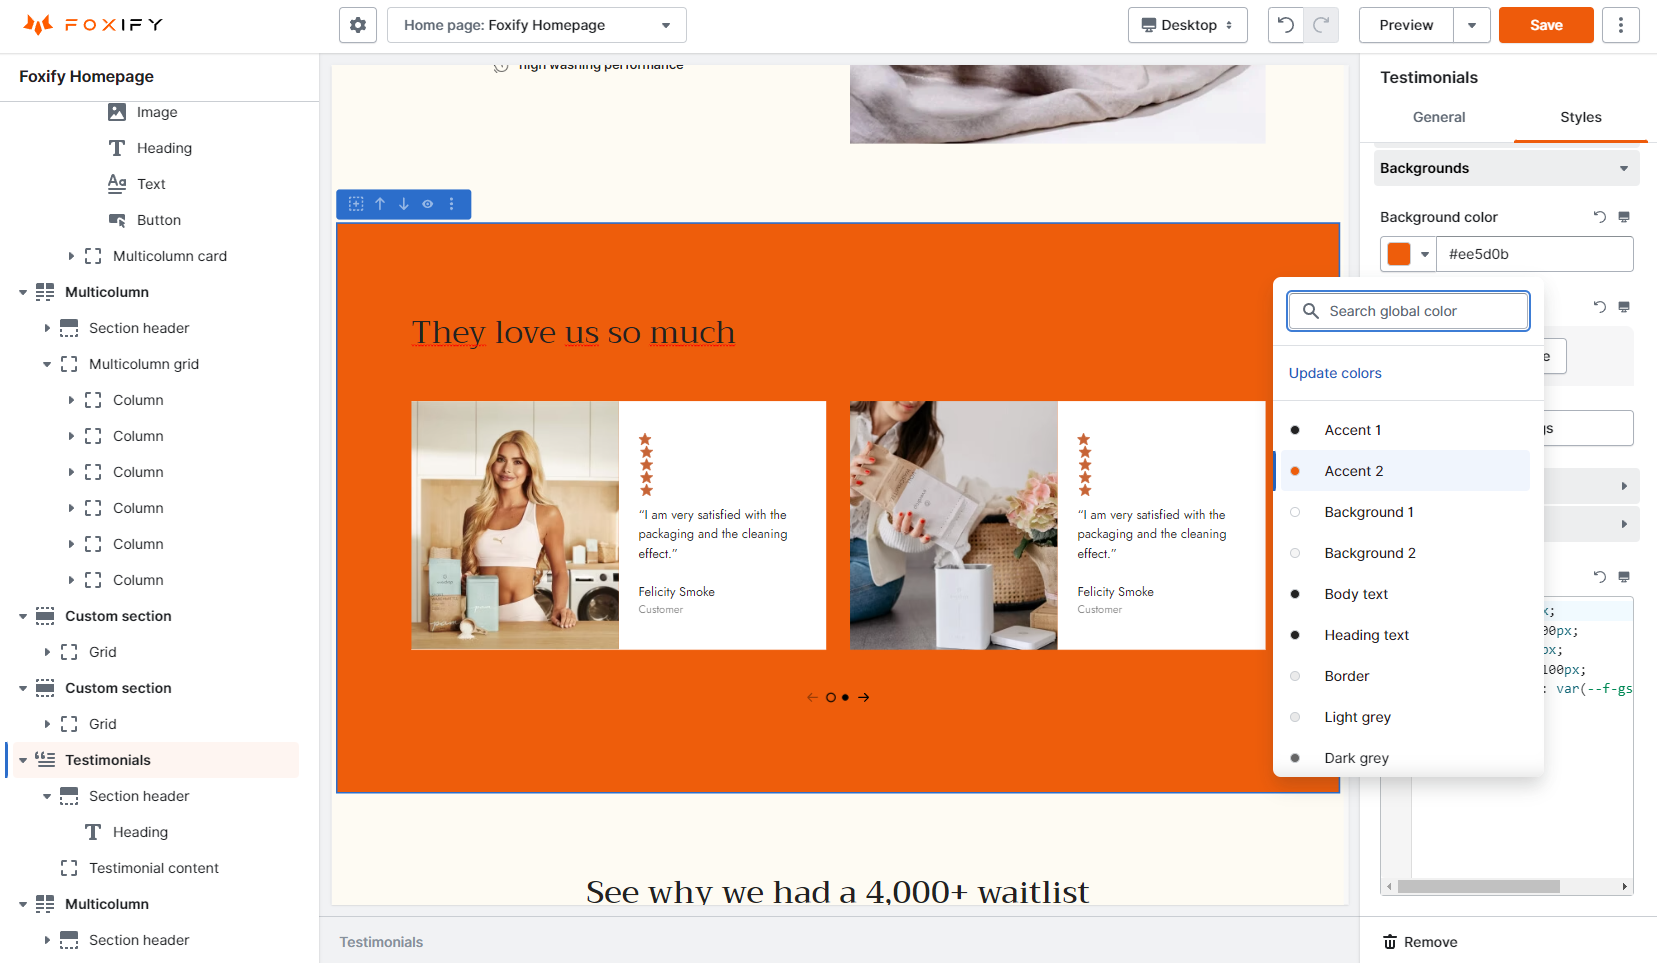The height and width of the screenshot is (963, 1657).
Task: Select the Text element in tree
Action: pyautogui.click(x=151, y=184)
